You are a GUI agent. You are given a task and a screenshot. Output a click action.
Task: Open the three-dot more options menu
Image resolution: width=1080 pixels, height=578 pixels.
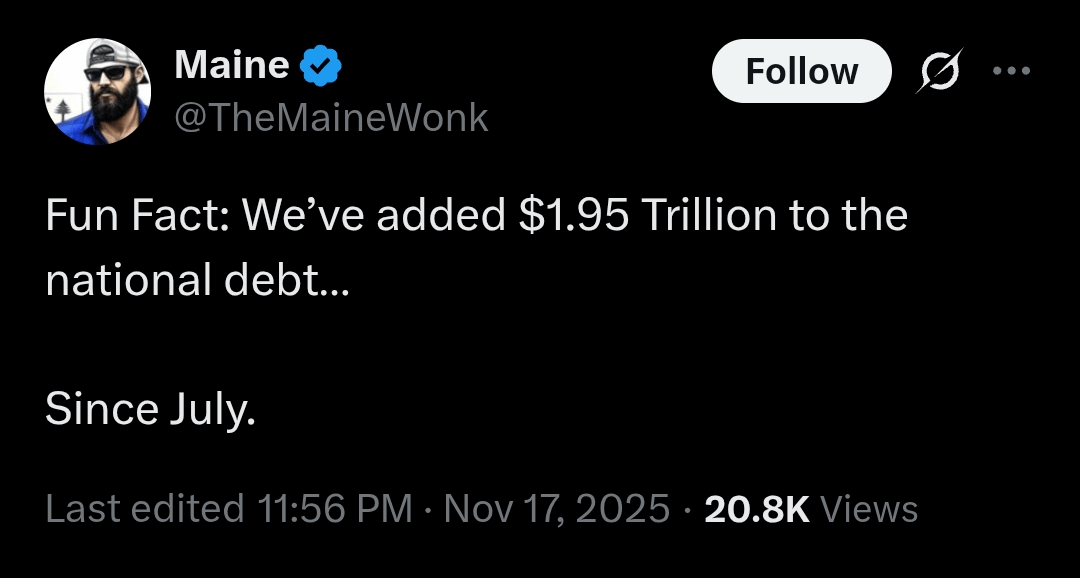click(1010, 72)
